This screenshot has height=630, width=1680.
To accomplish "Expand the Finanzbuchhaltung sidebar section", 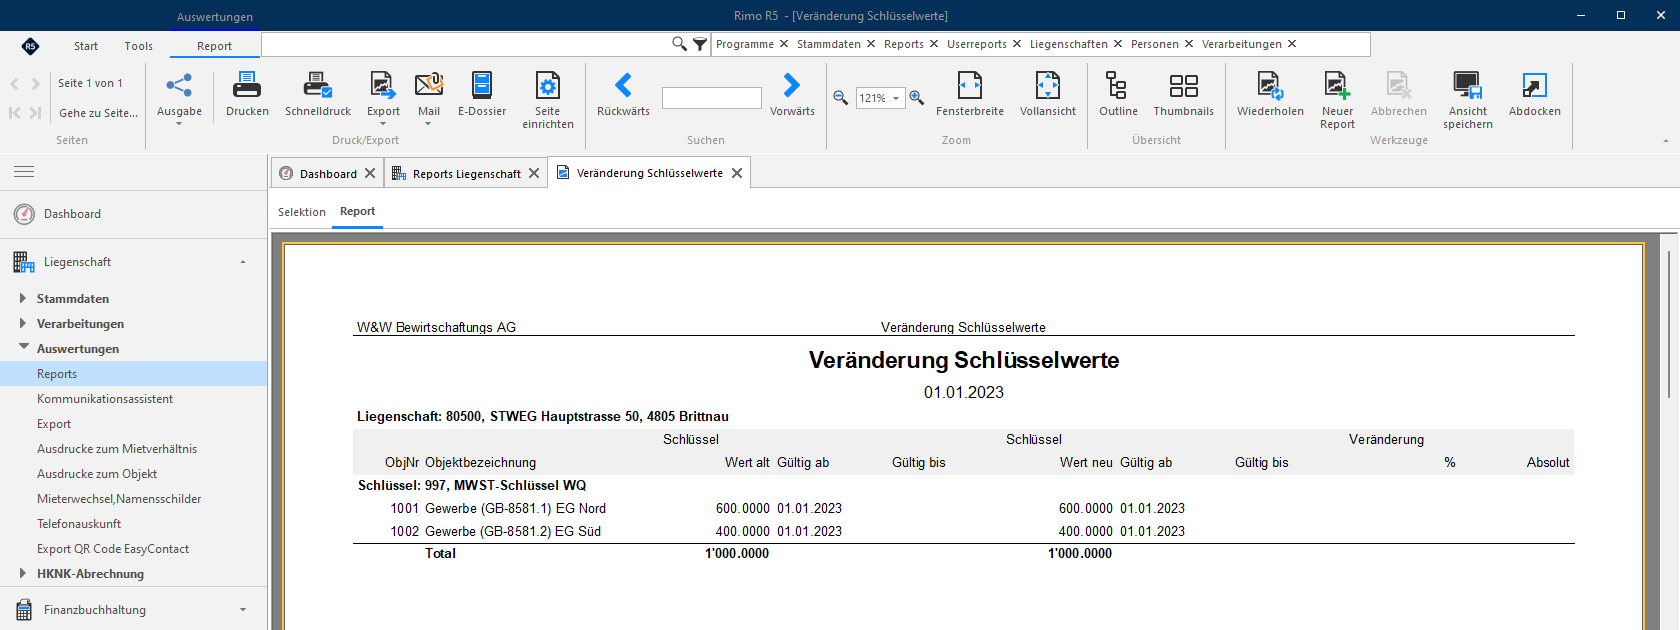I will (x=243, y=610).
